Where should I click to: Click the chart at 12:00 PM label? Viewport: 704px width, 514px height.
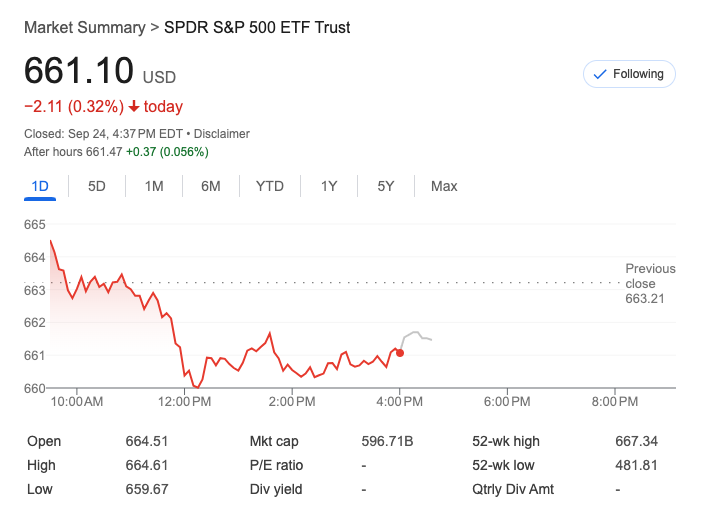coord(186,402)
